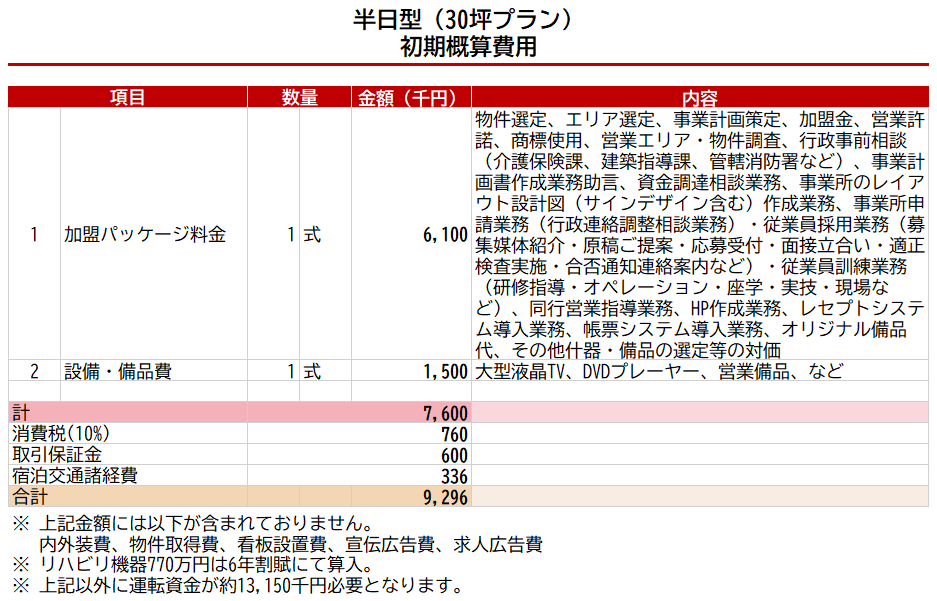Click the 金額（千円） column header
937x601 pixels.
tap(413, 97)
